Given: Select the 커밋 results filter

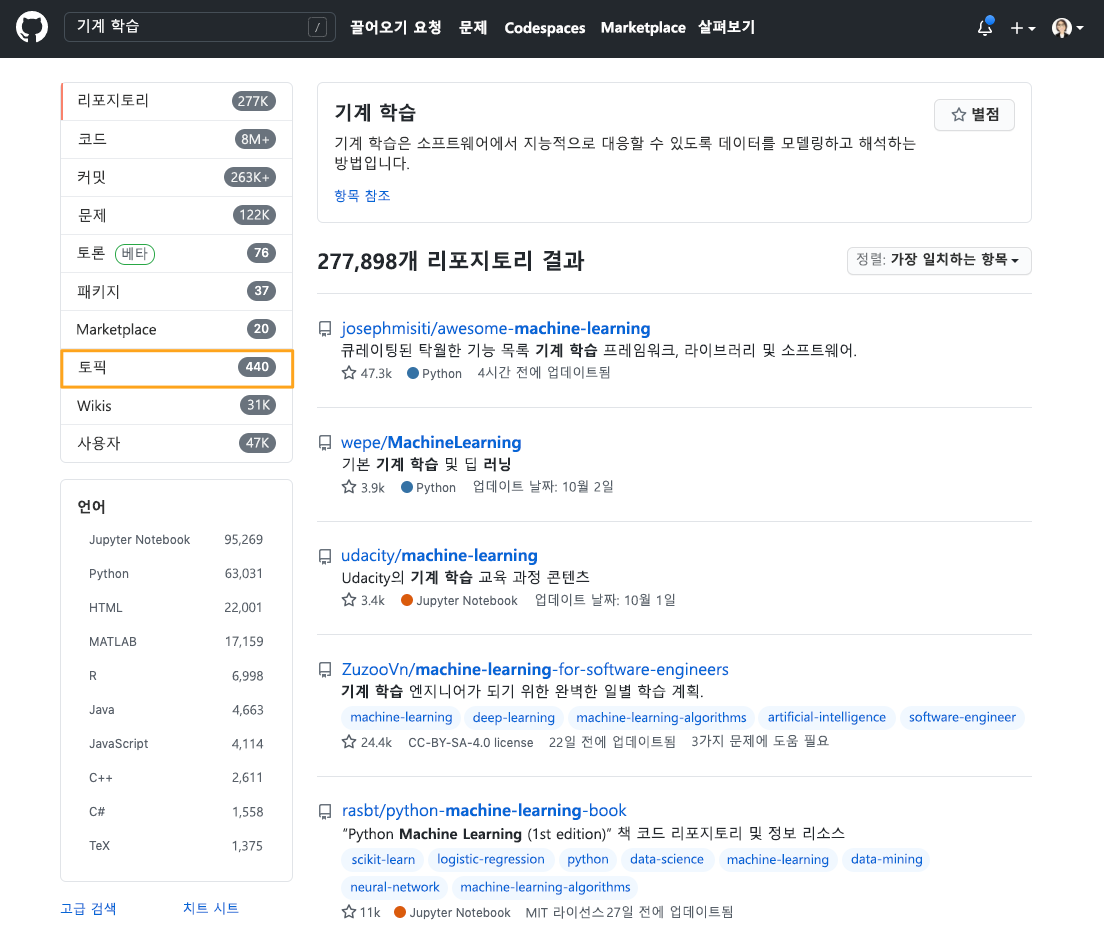Looking at the screenshot, I should coord(176,177).
